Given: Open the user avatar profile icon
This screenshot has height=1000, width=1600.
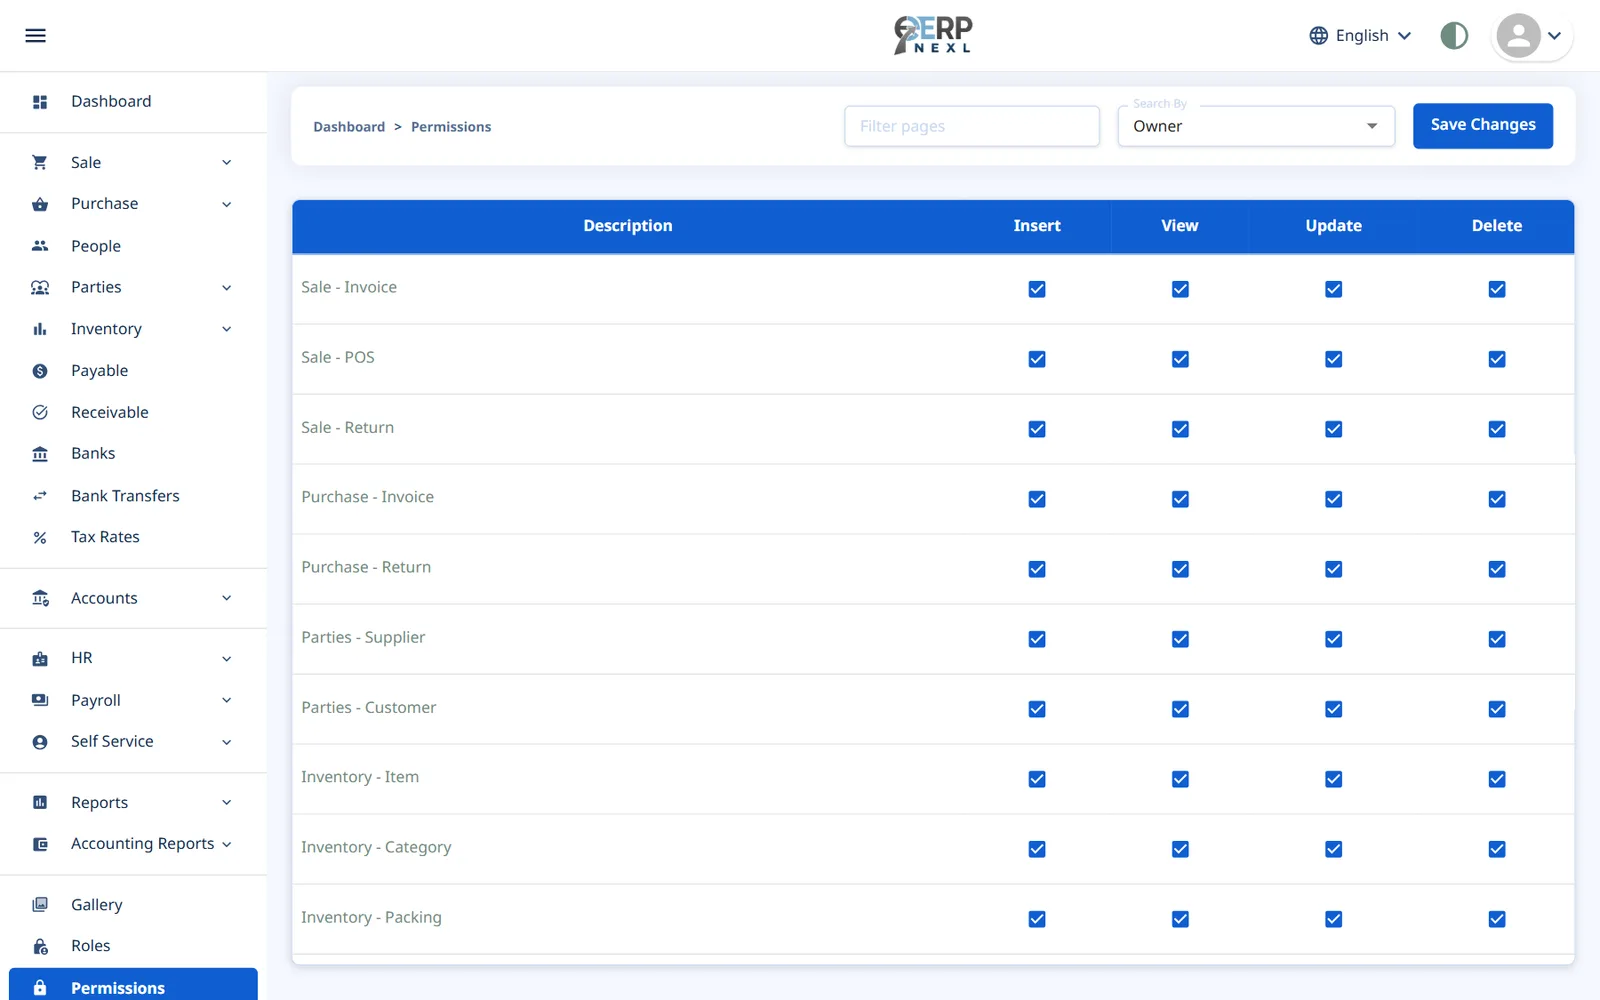Looking at the screenshot, I should (x=1518, y=36).
